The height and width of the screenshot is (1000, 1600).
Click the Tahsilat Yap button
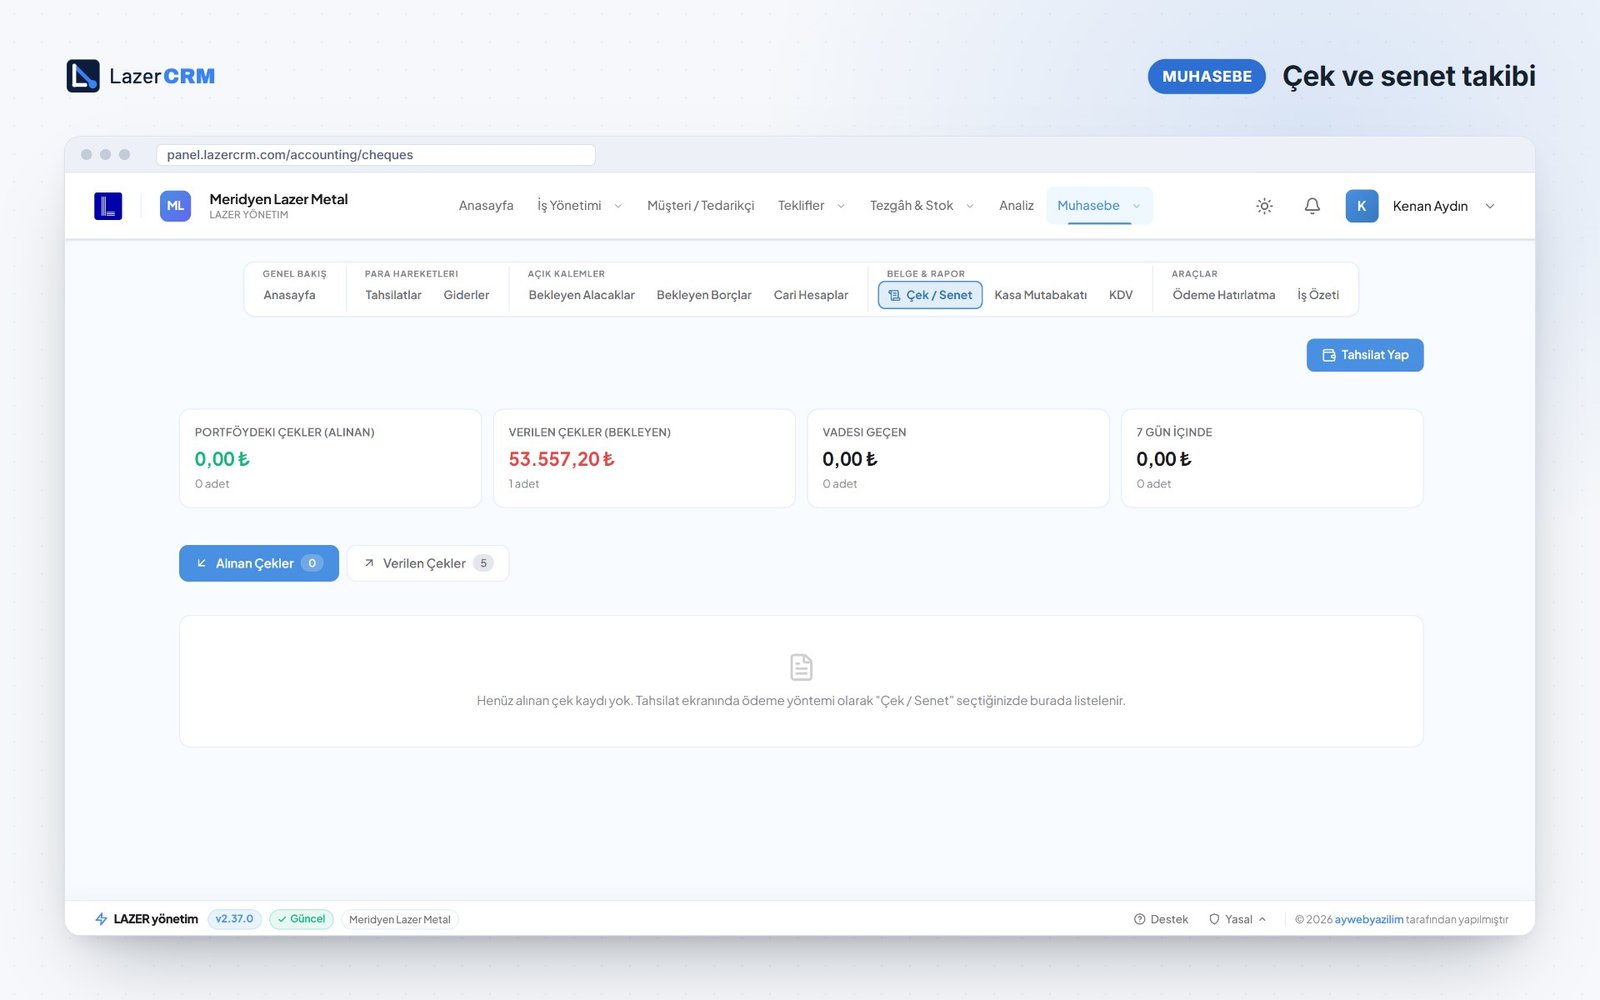[x=1365, y=355]
